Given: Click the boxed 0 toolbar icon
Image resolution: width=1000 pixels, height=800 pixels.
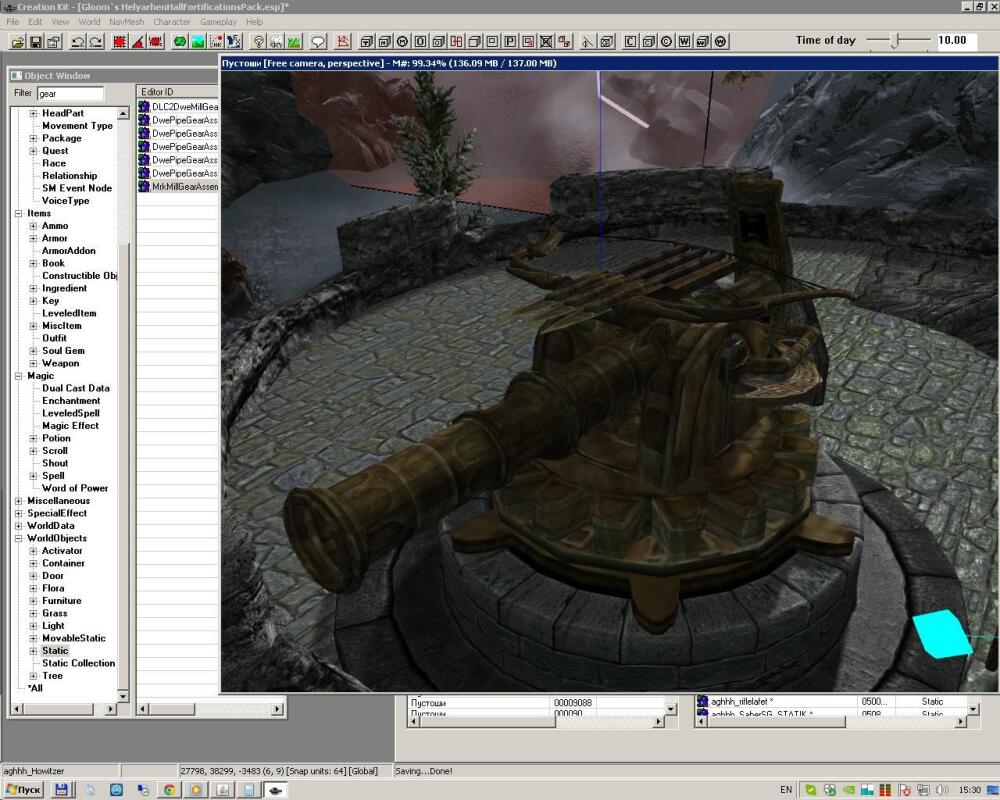Looking at the screenshot, I should pos(420,42).
